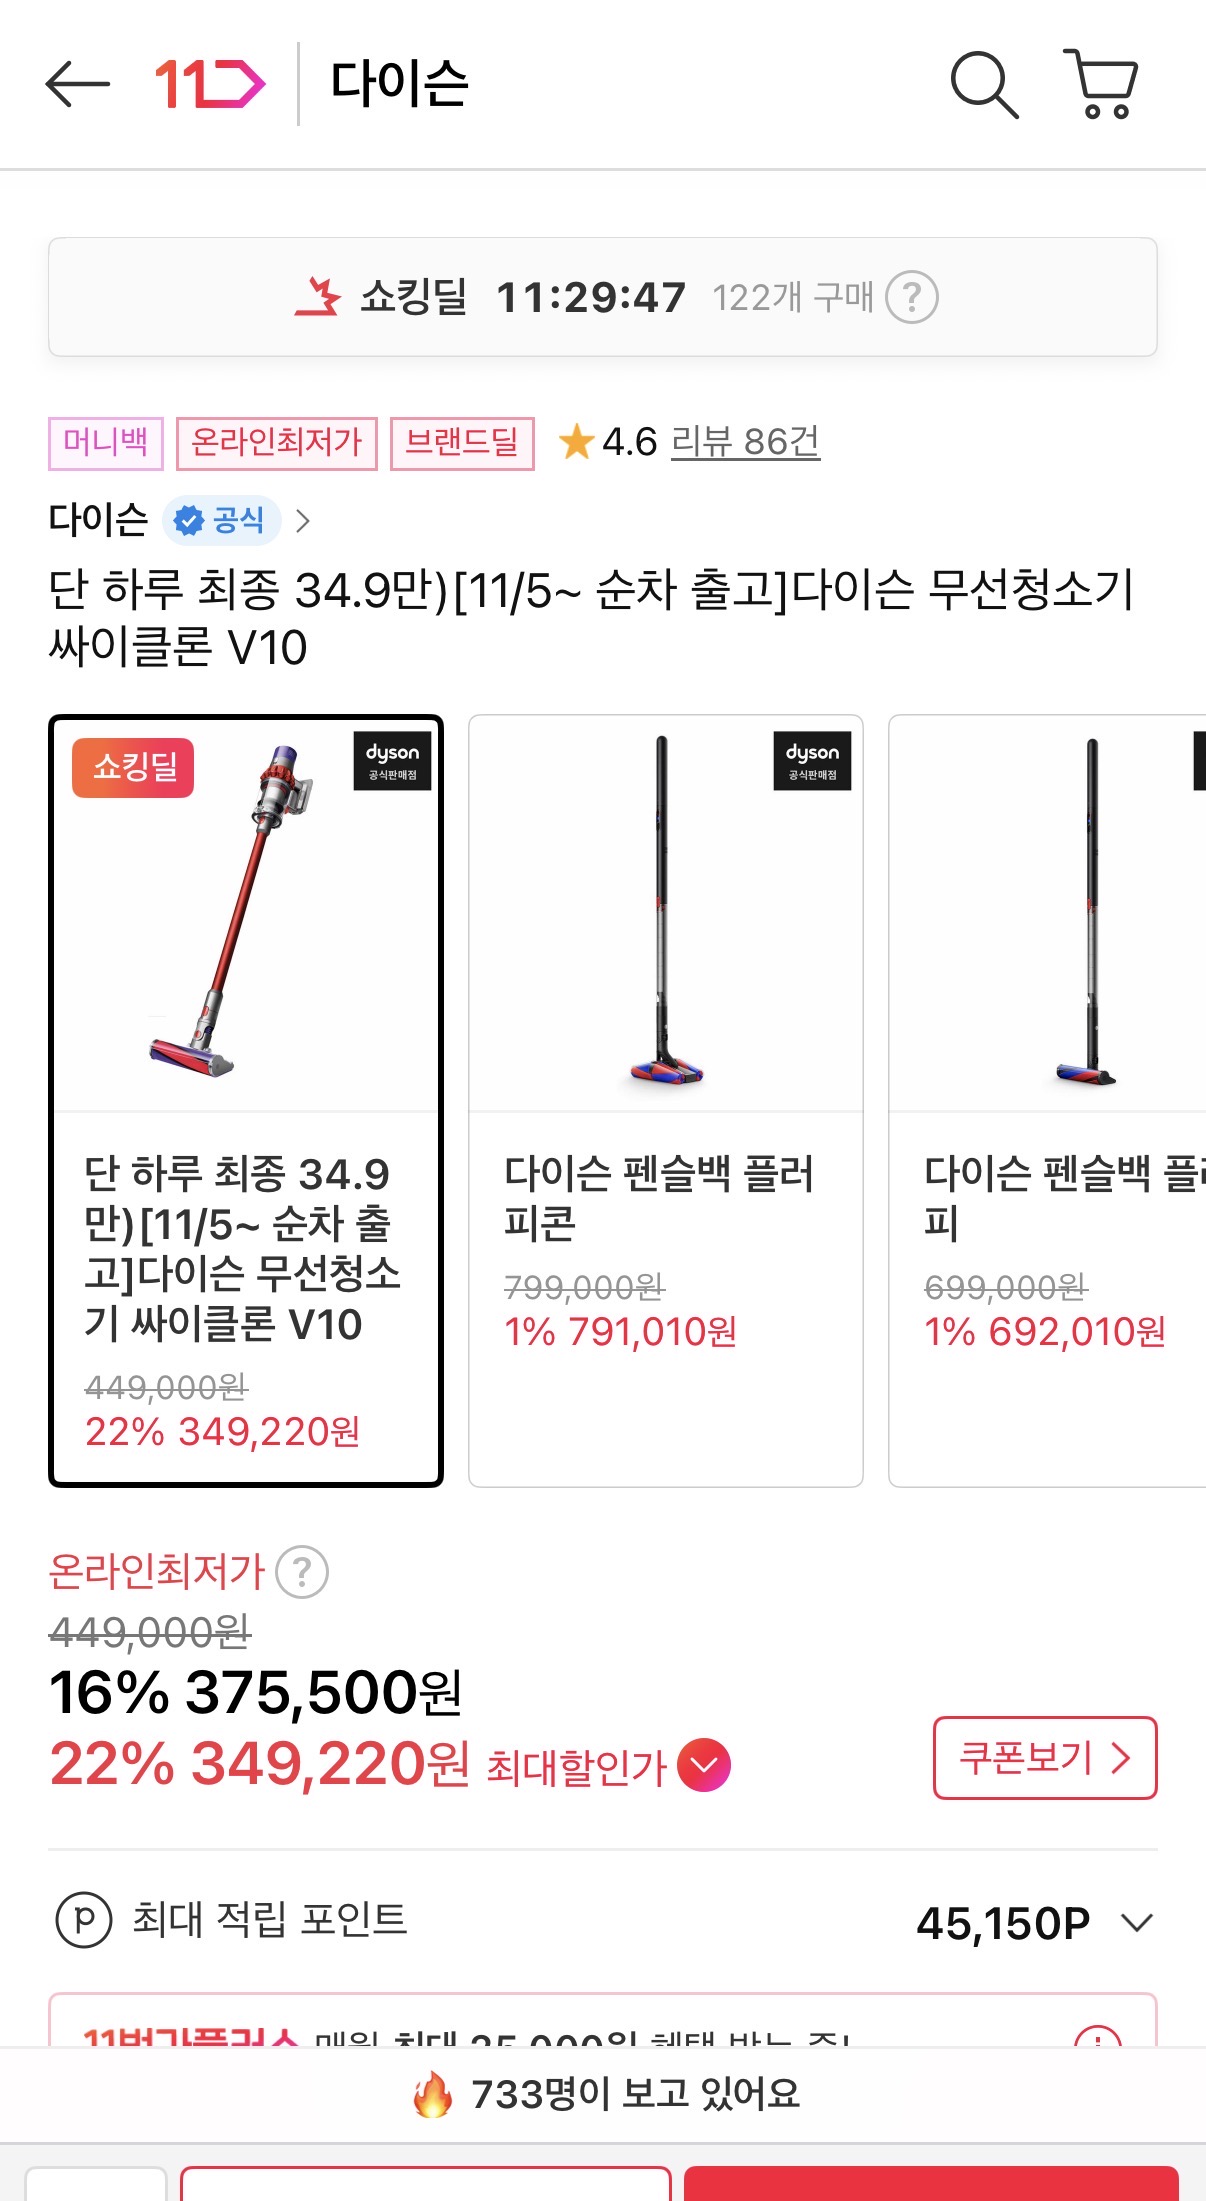Open the 11st home logo
The height and width of the screenshot is (2201, 1206).
click(x=209, y=84)
